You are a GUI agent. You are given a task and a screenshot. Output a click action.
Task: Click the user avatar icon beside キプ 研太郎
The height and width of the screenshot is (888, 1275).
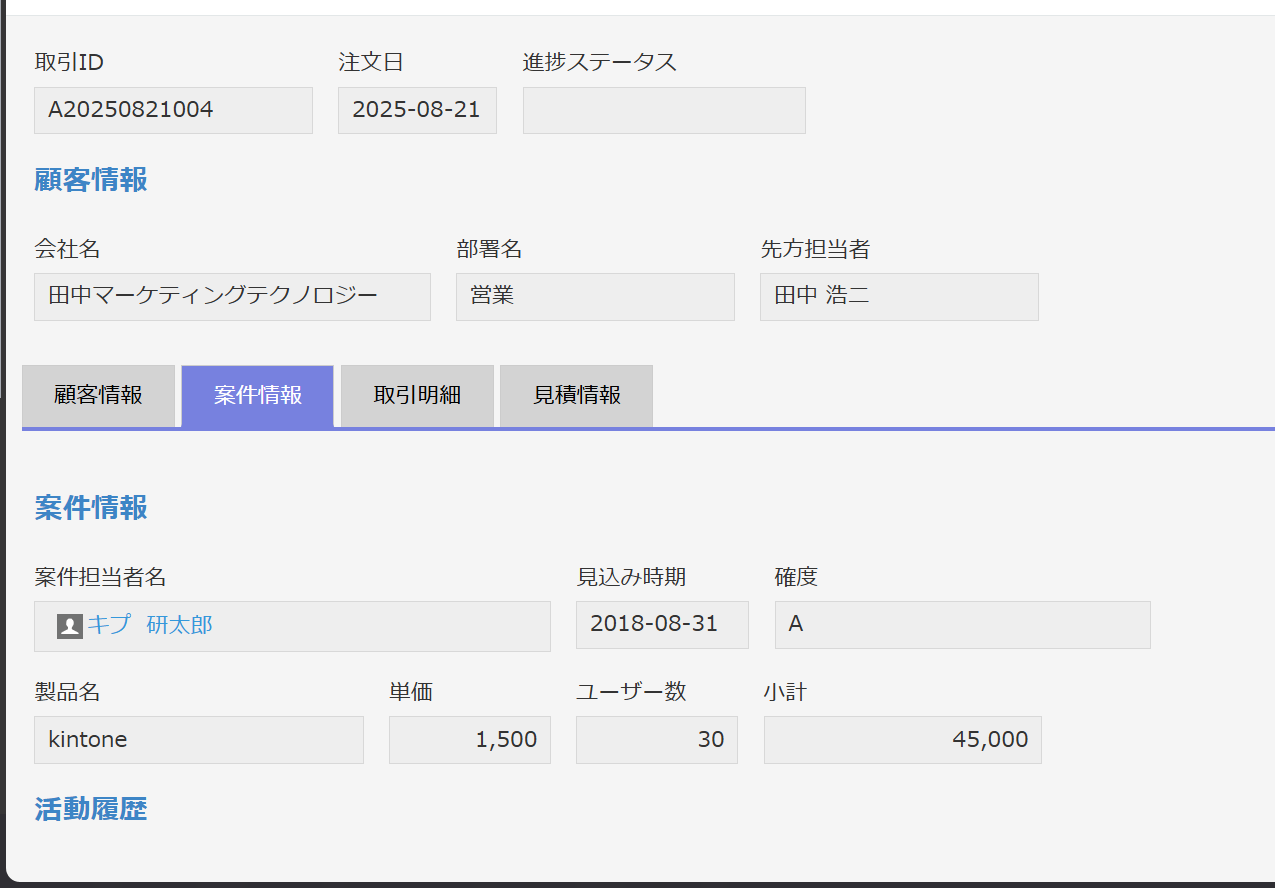pyautogui.click(x=69, y=626)
